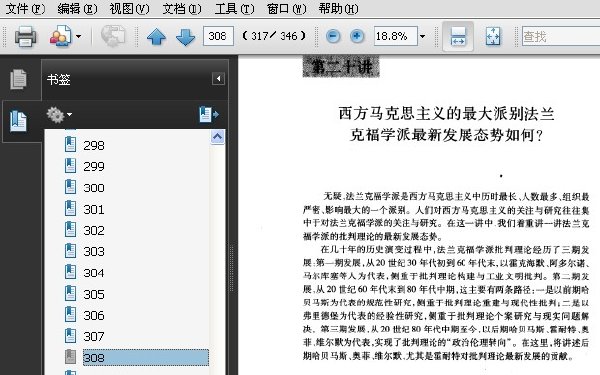Select the highlighted bookmark 308
Screen dimensions: 600x375
146,357
